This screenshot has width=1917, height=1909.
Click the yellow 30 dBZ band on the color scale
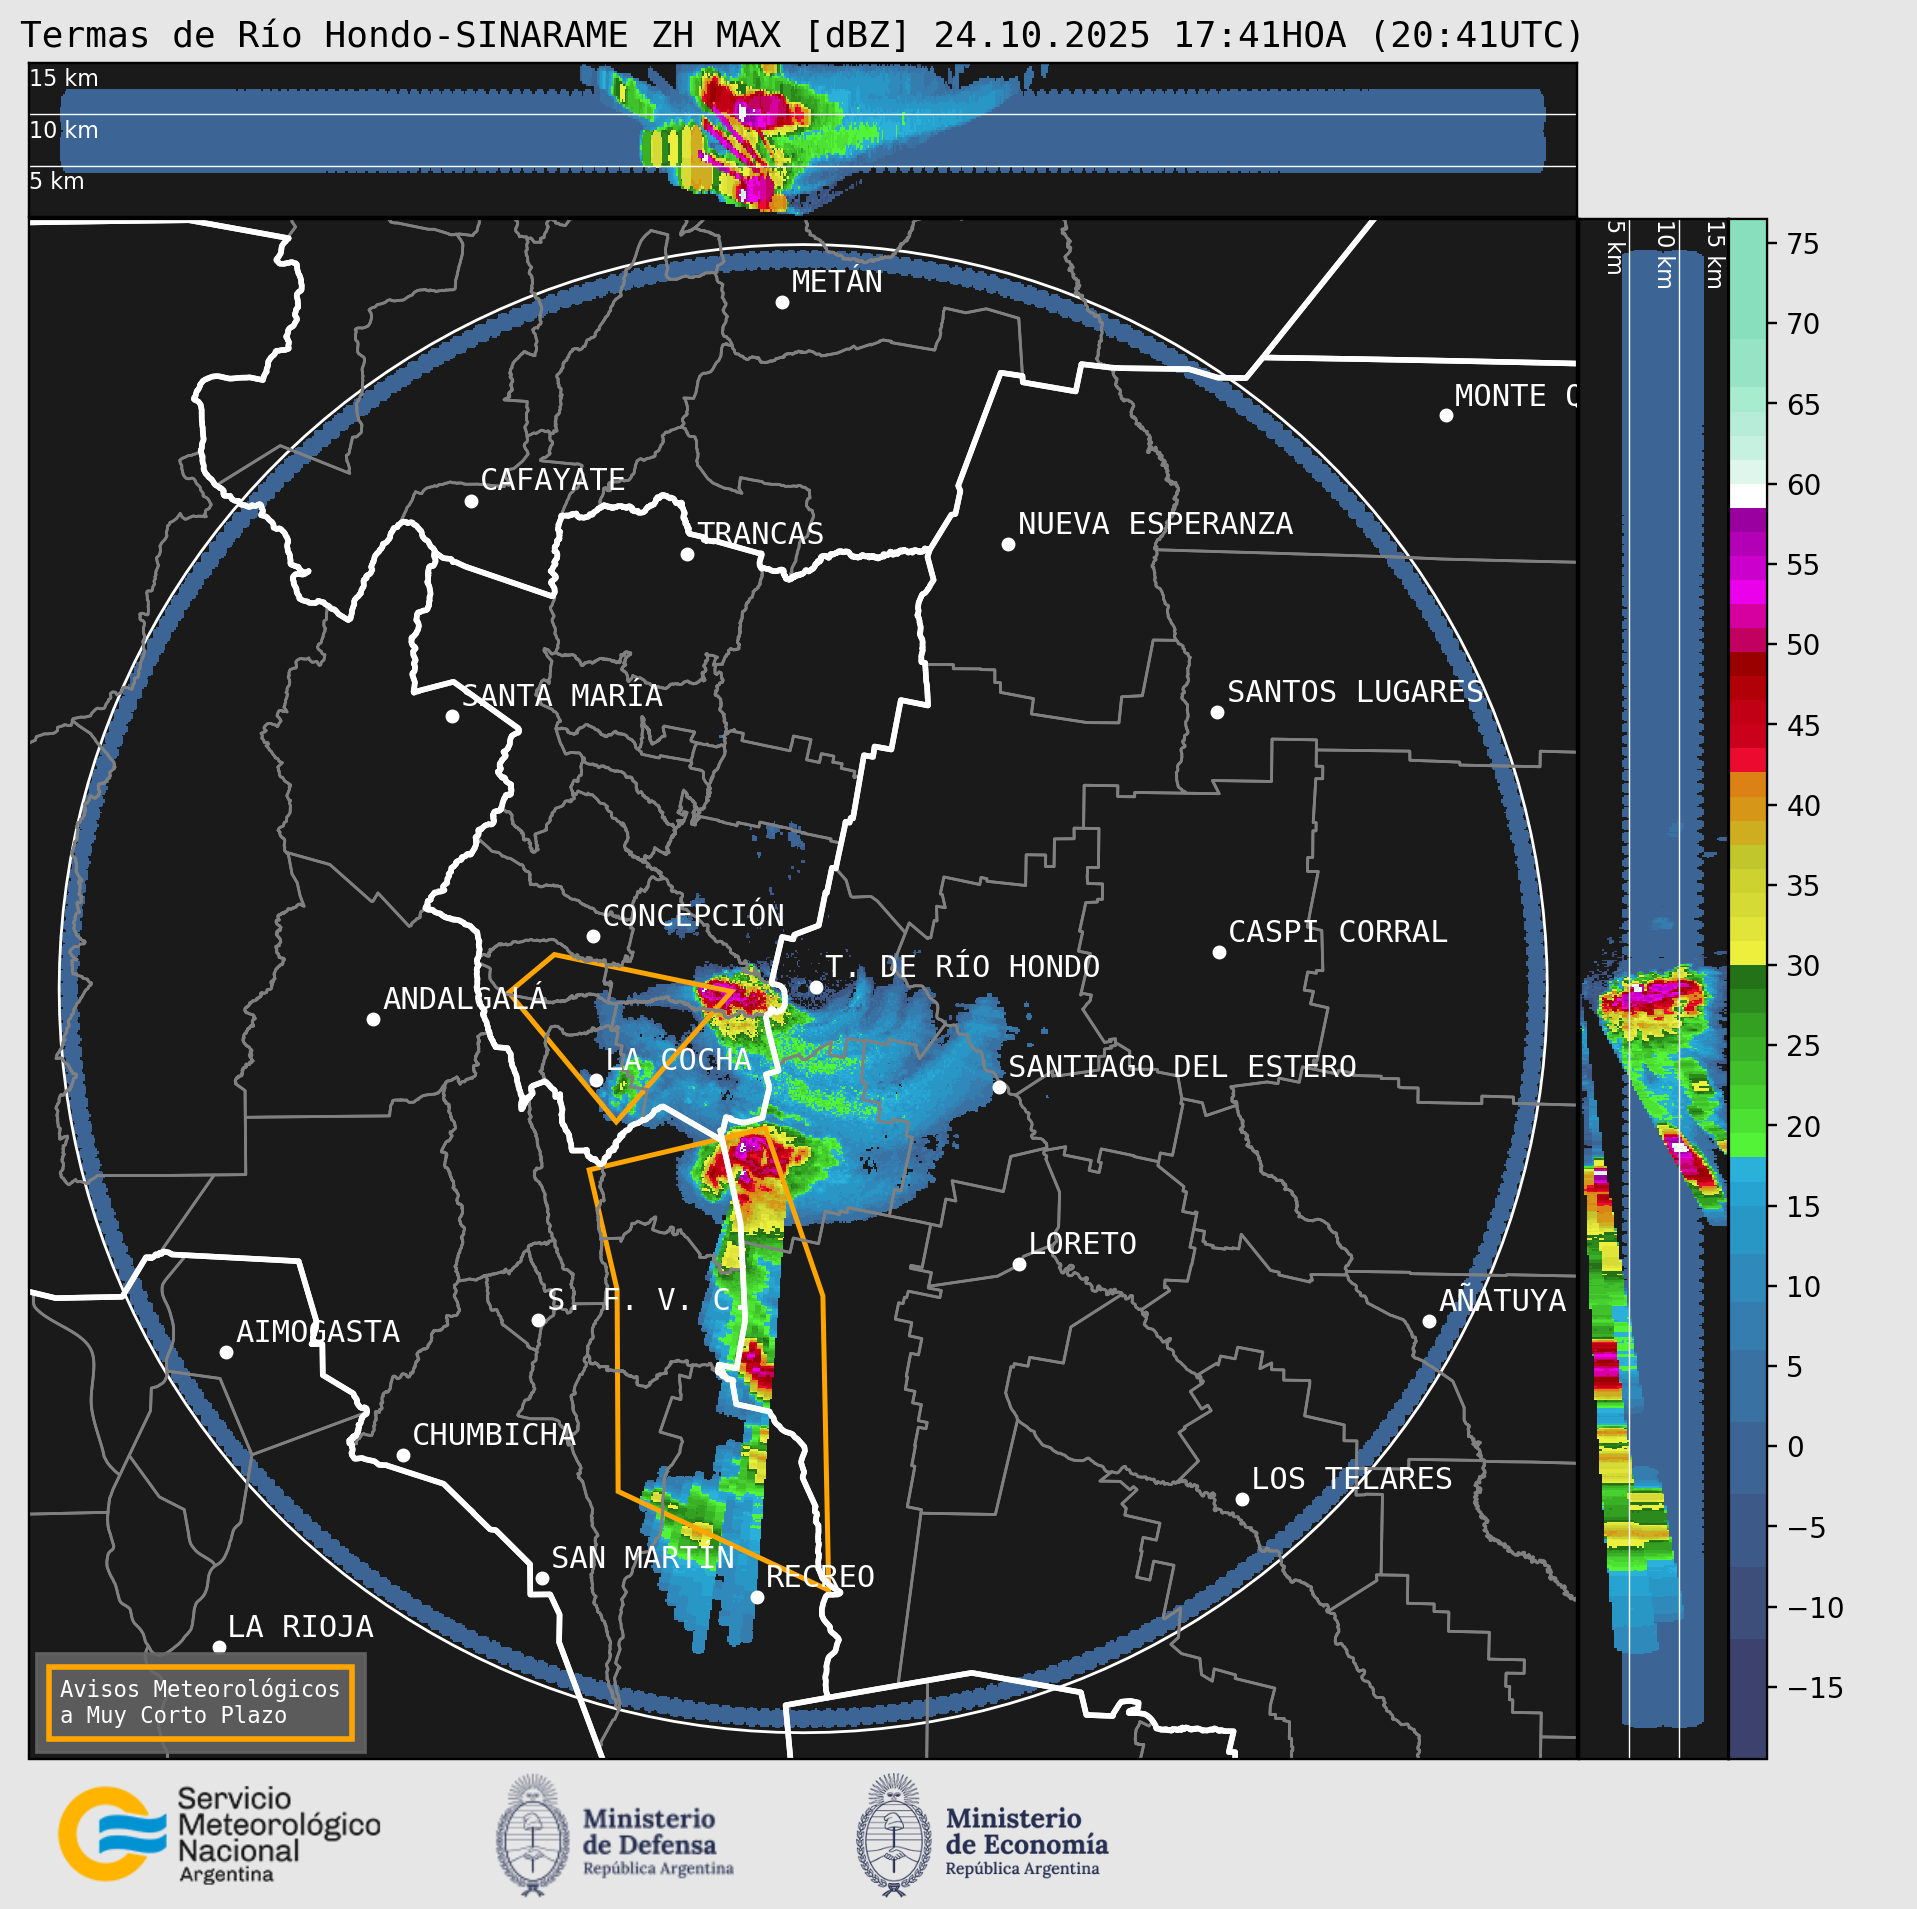click(x=1748, y=953)
